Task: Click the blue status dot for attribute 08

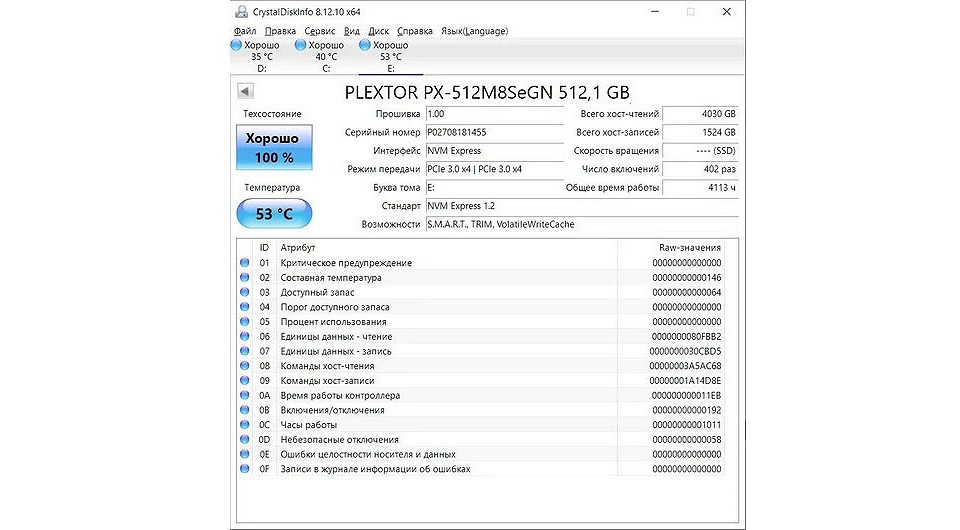Action: tap(245, 365)
